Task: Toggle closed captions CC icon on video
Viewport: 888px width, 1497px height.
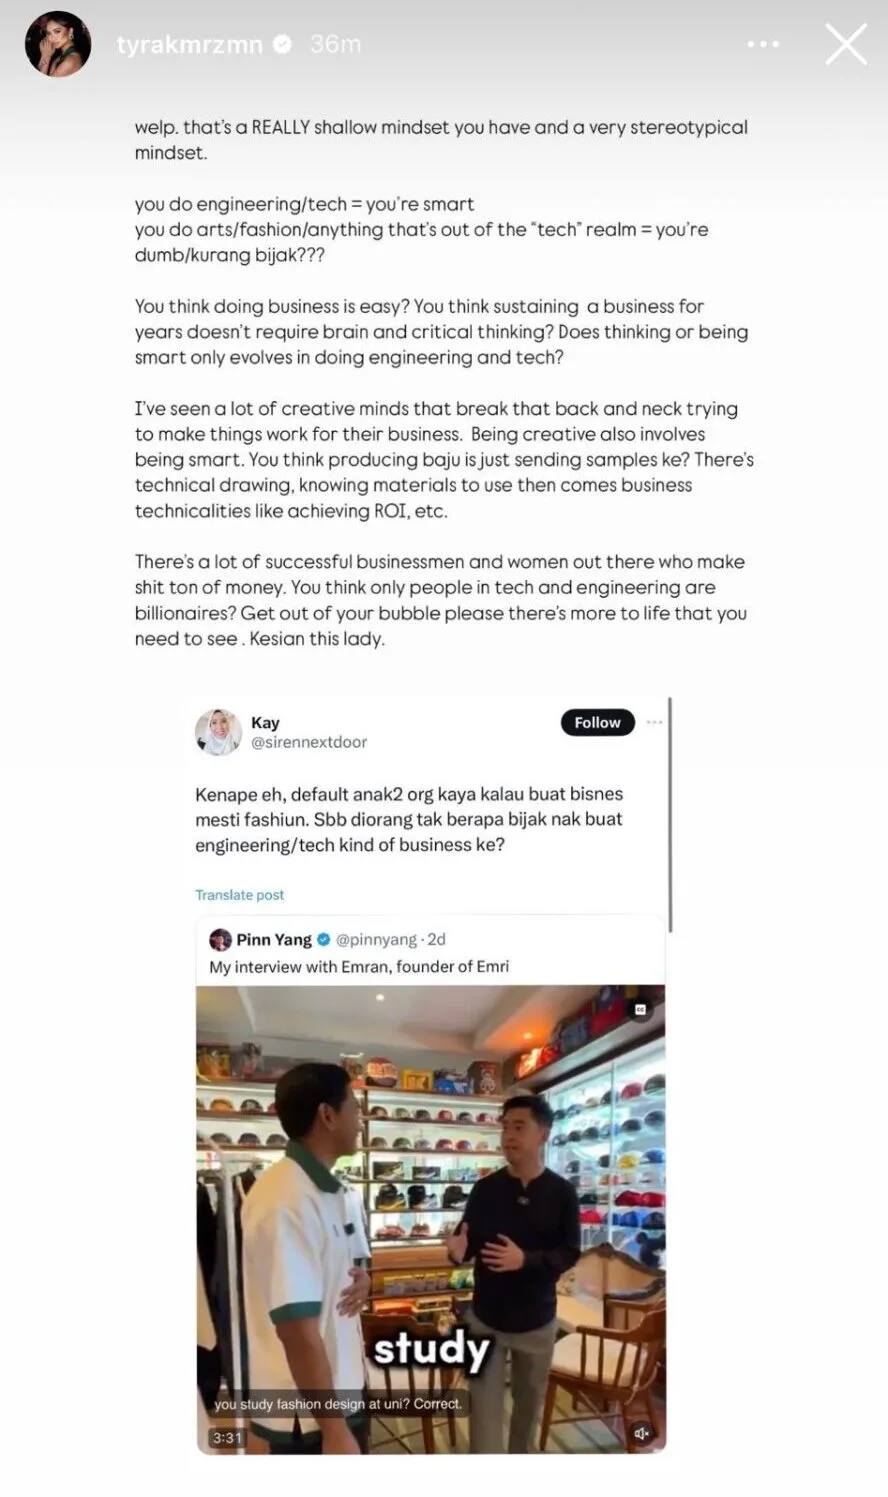Action: tap(641, 1010)
